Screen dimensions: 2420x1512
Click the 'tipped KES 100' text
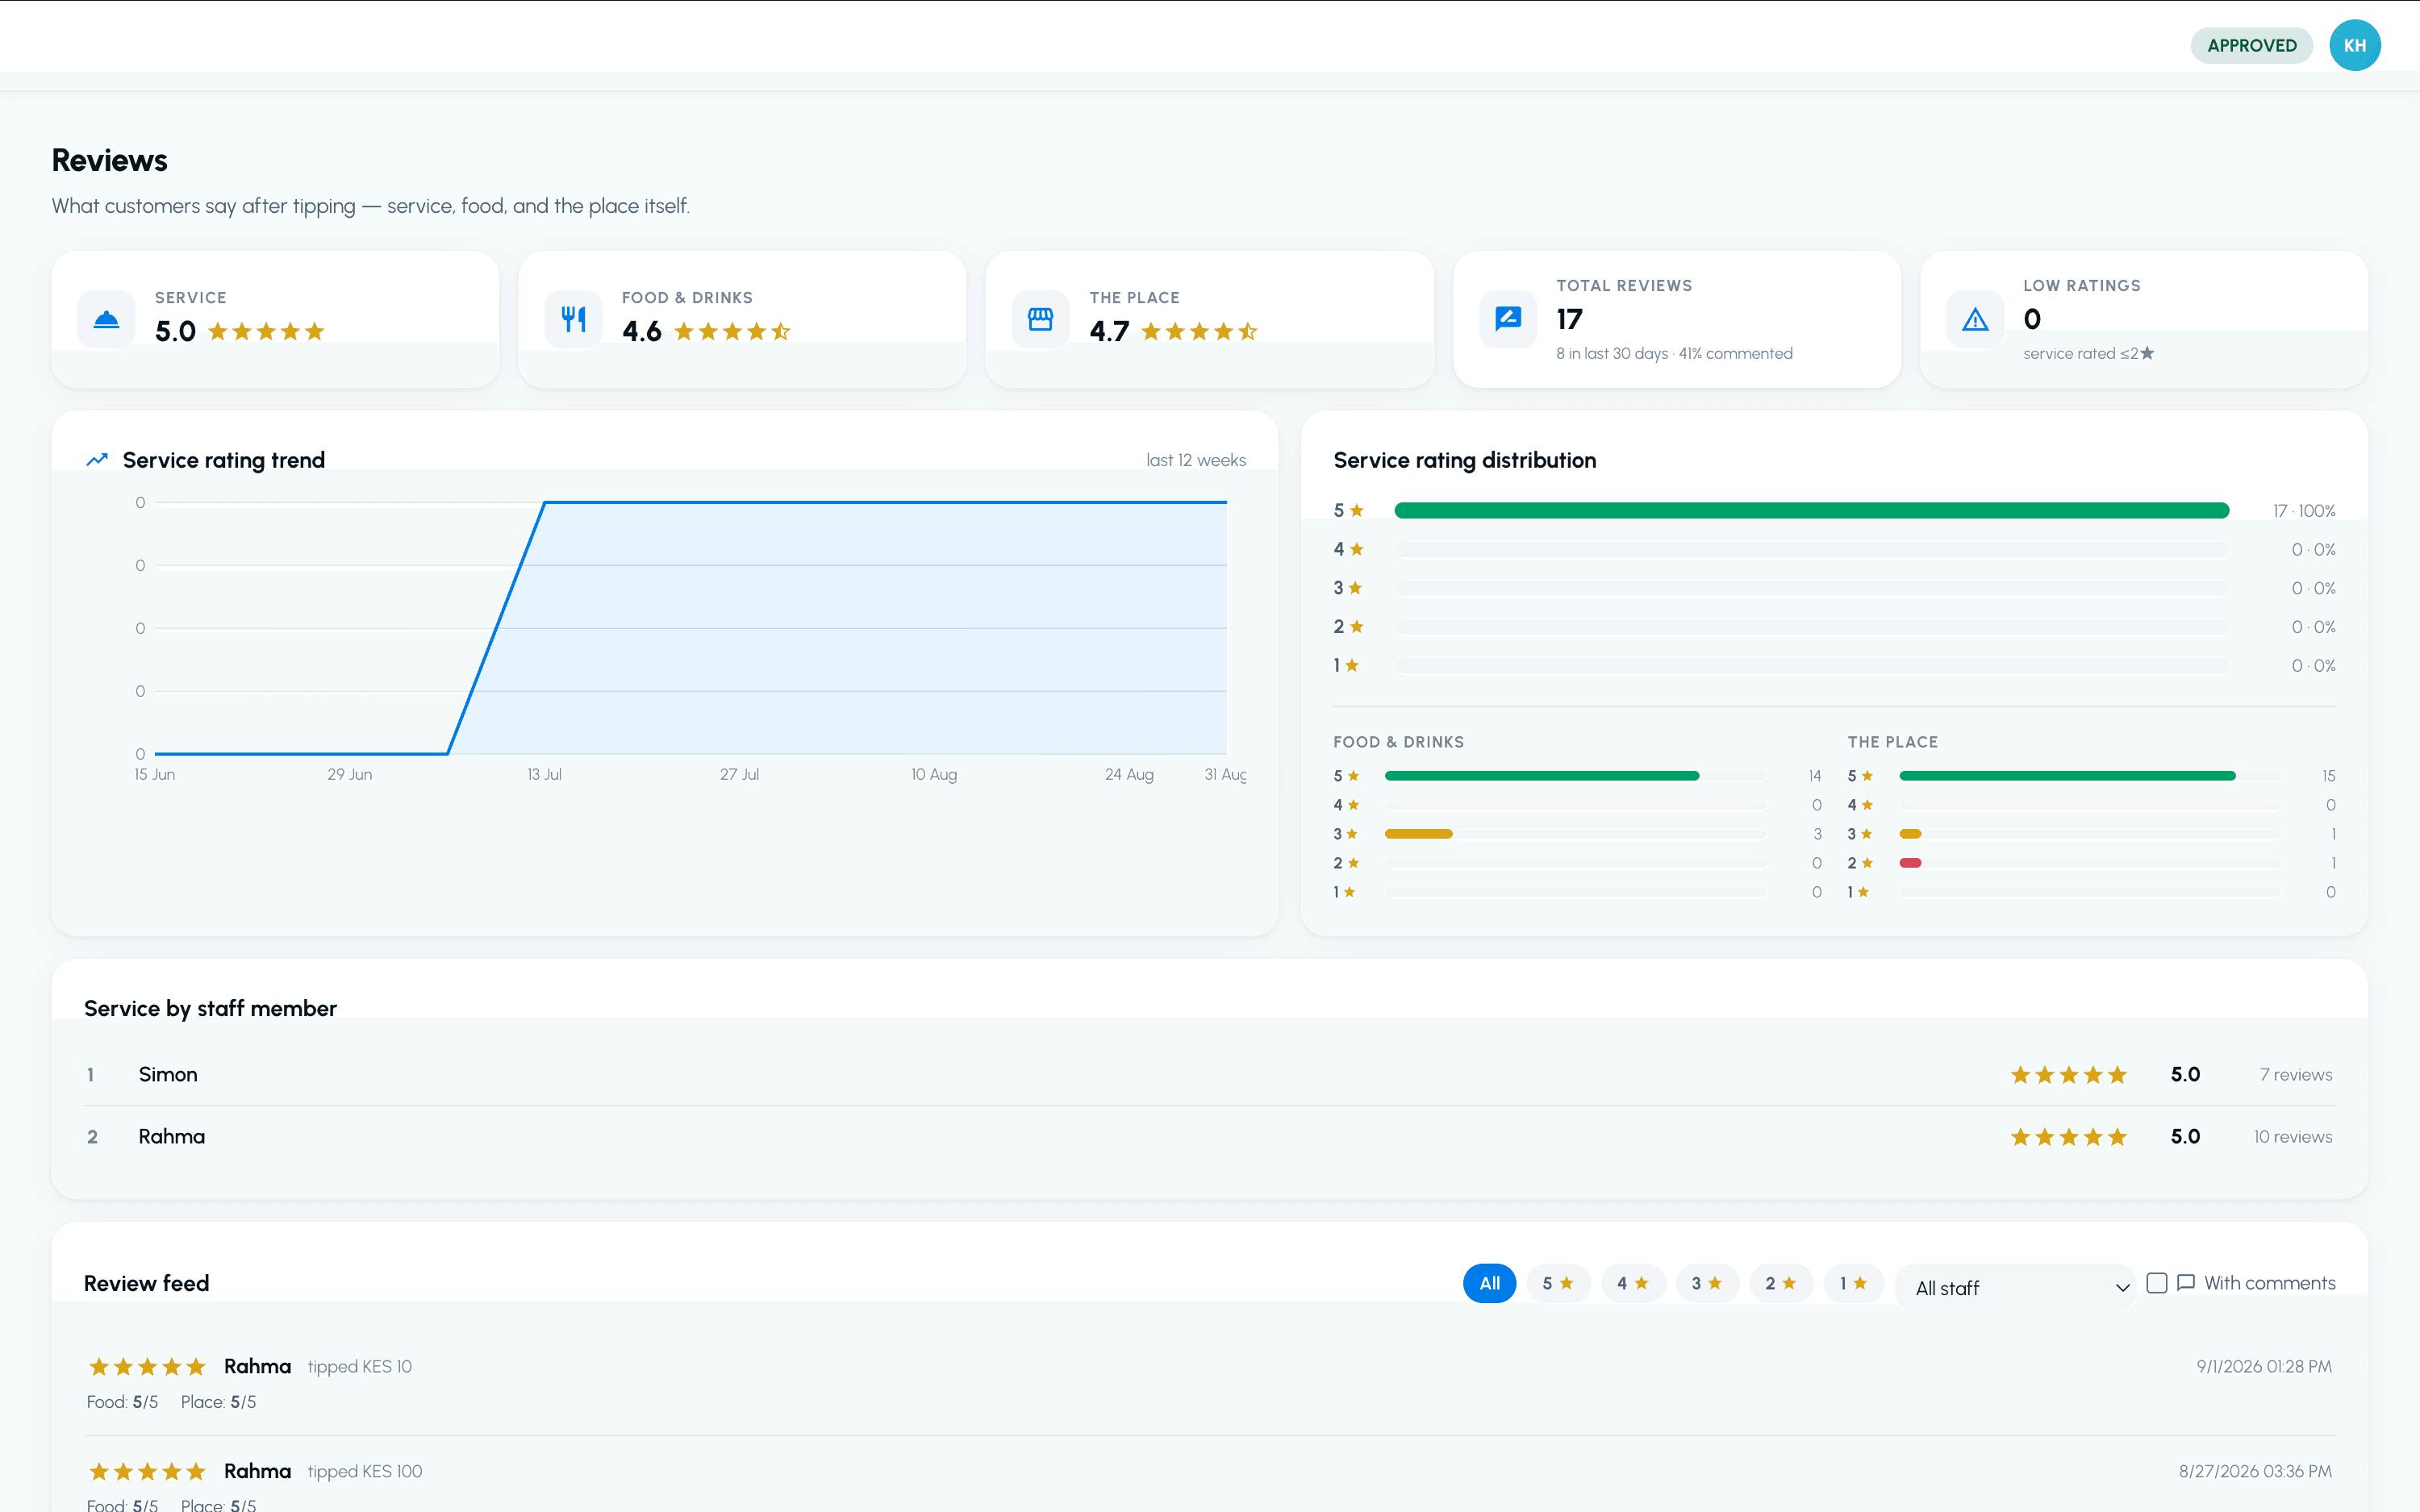click(x=365, y=1472)
